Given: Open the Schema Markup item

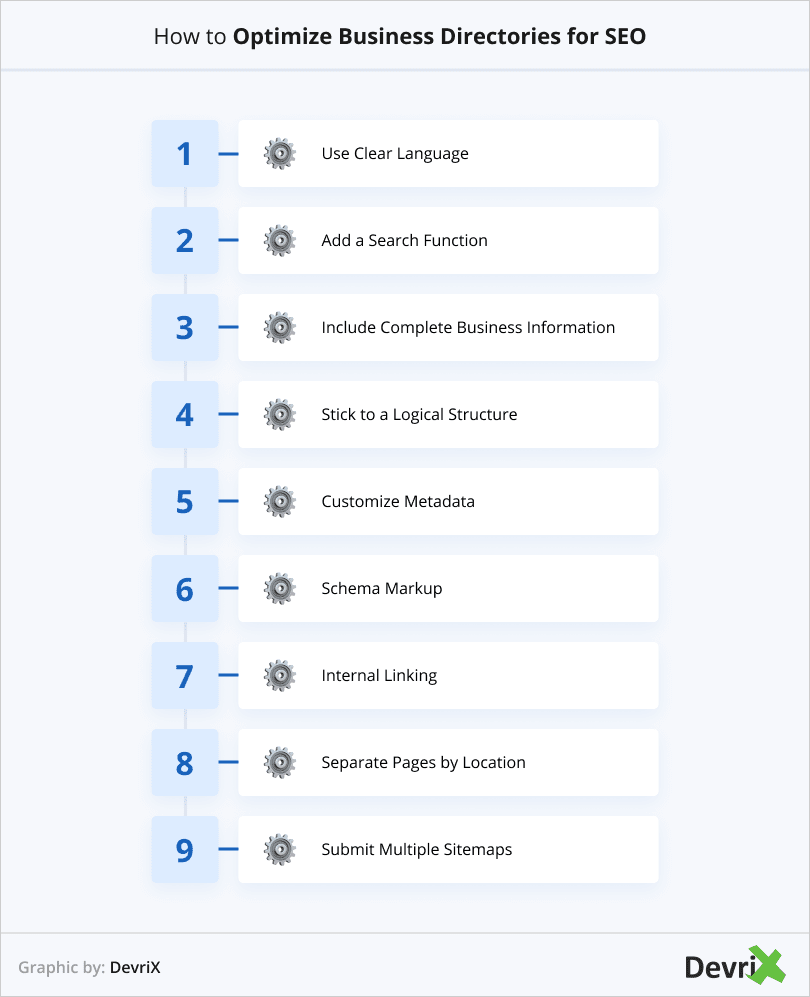Looking at the screenshot, I should 381,589.
